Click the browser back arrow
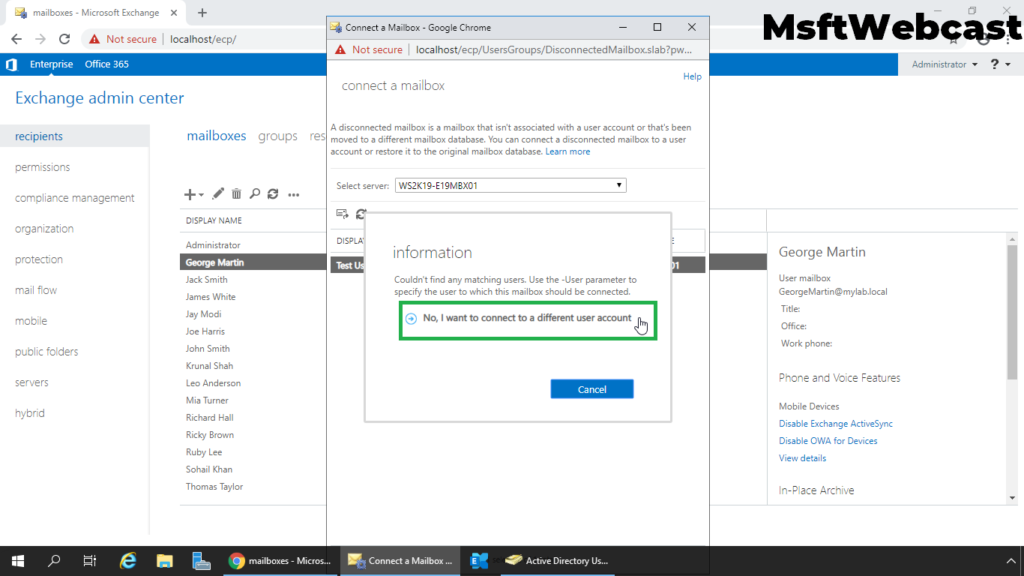 [x=16, y=39]
